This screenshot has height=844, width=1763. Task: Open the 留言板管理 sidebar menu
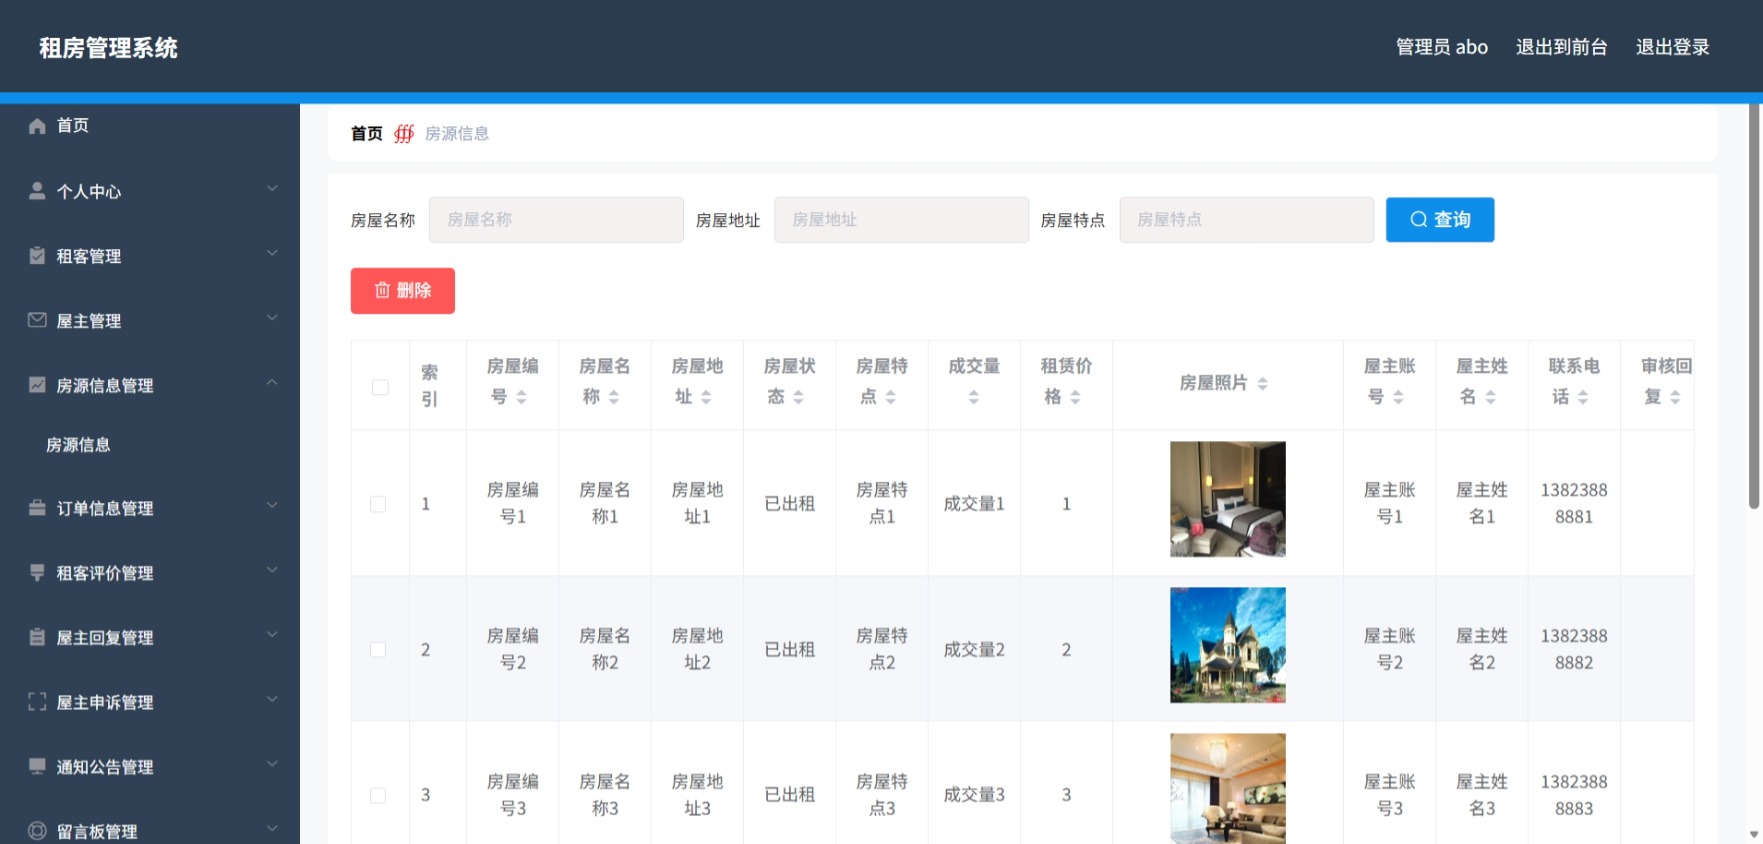pyautogui.click(x=150, y=831)
